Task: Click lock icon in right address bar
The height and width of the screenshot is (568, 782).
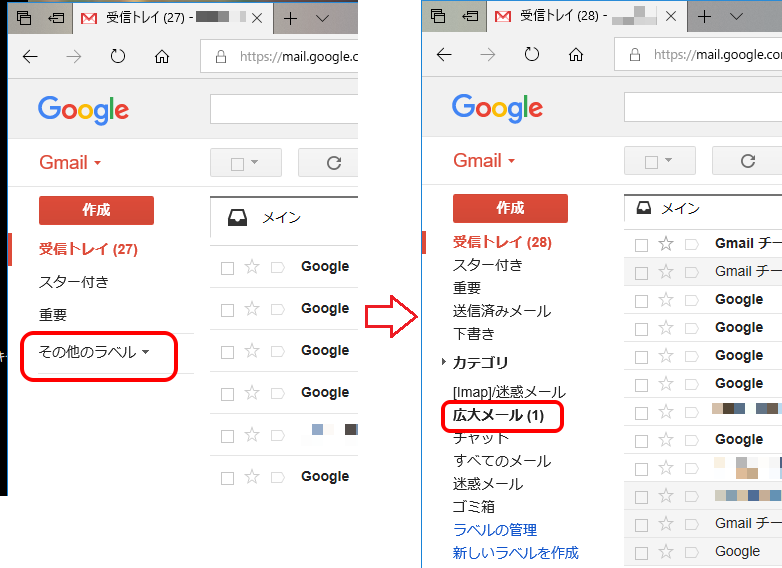Action: pyautogui.click(x=635, y=54)
